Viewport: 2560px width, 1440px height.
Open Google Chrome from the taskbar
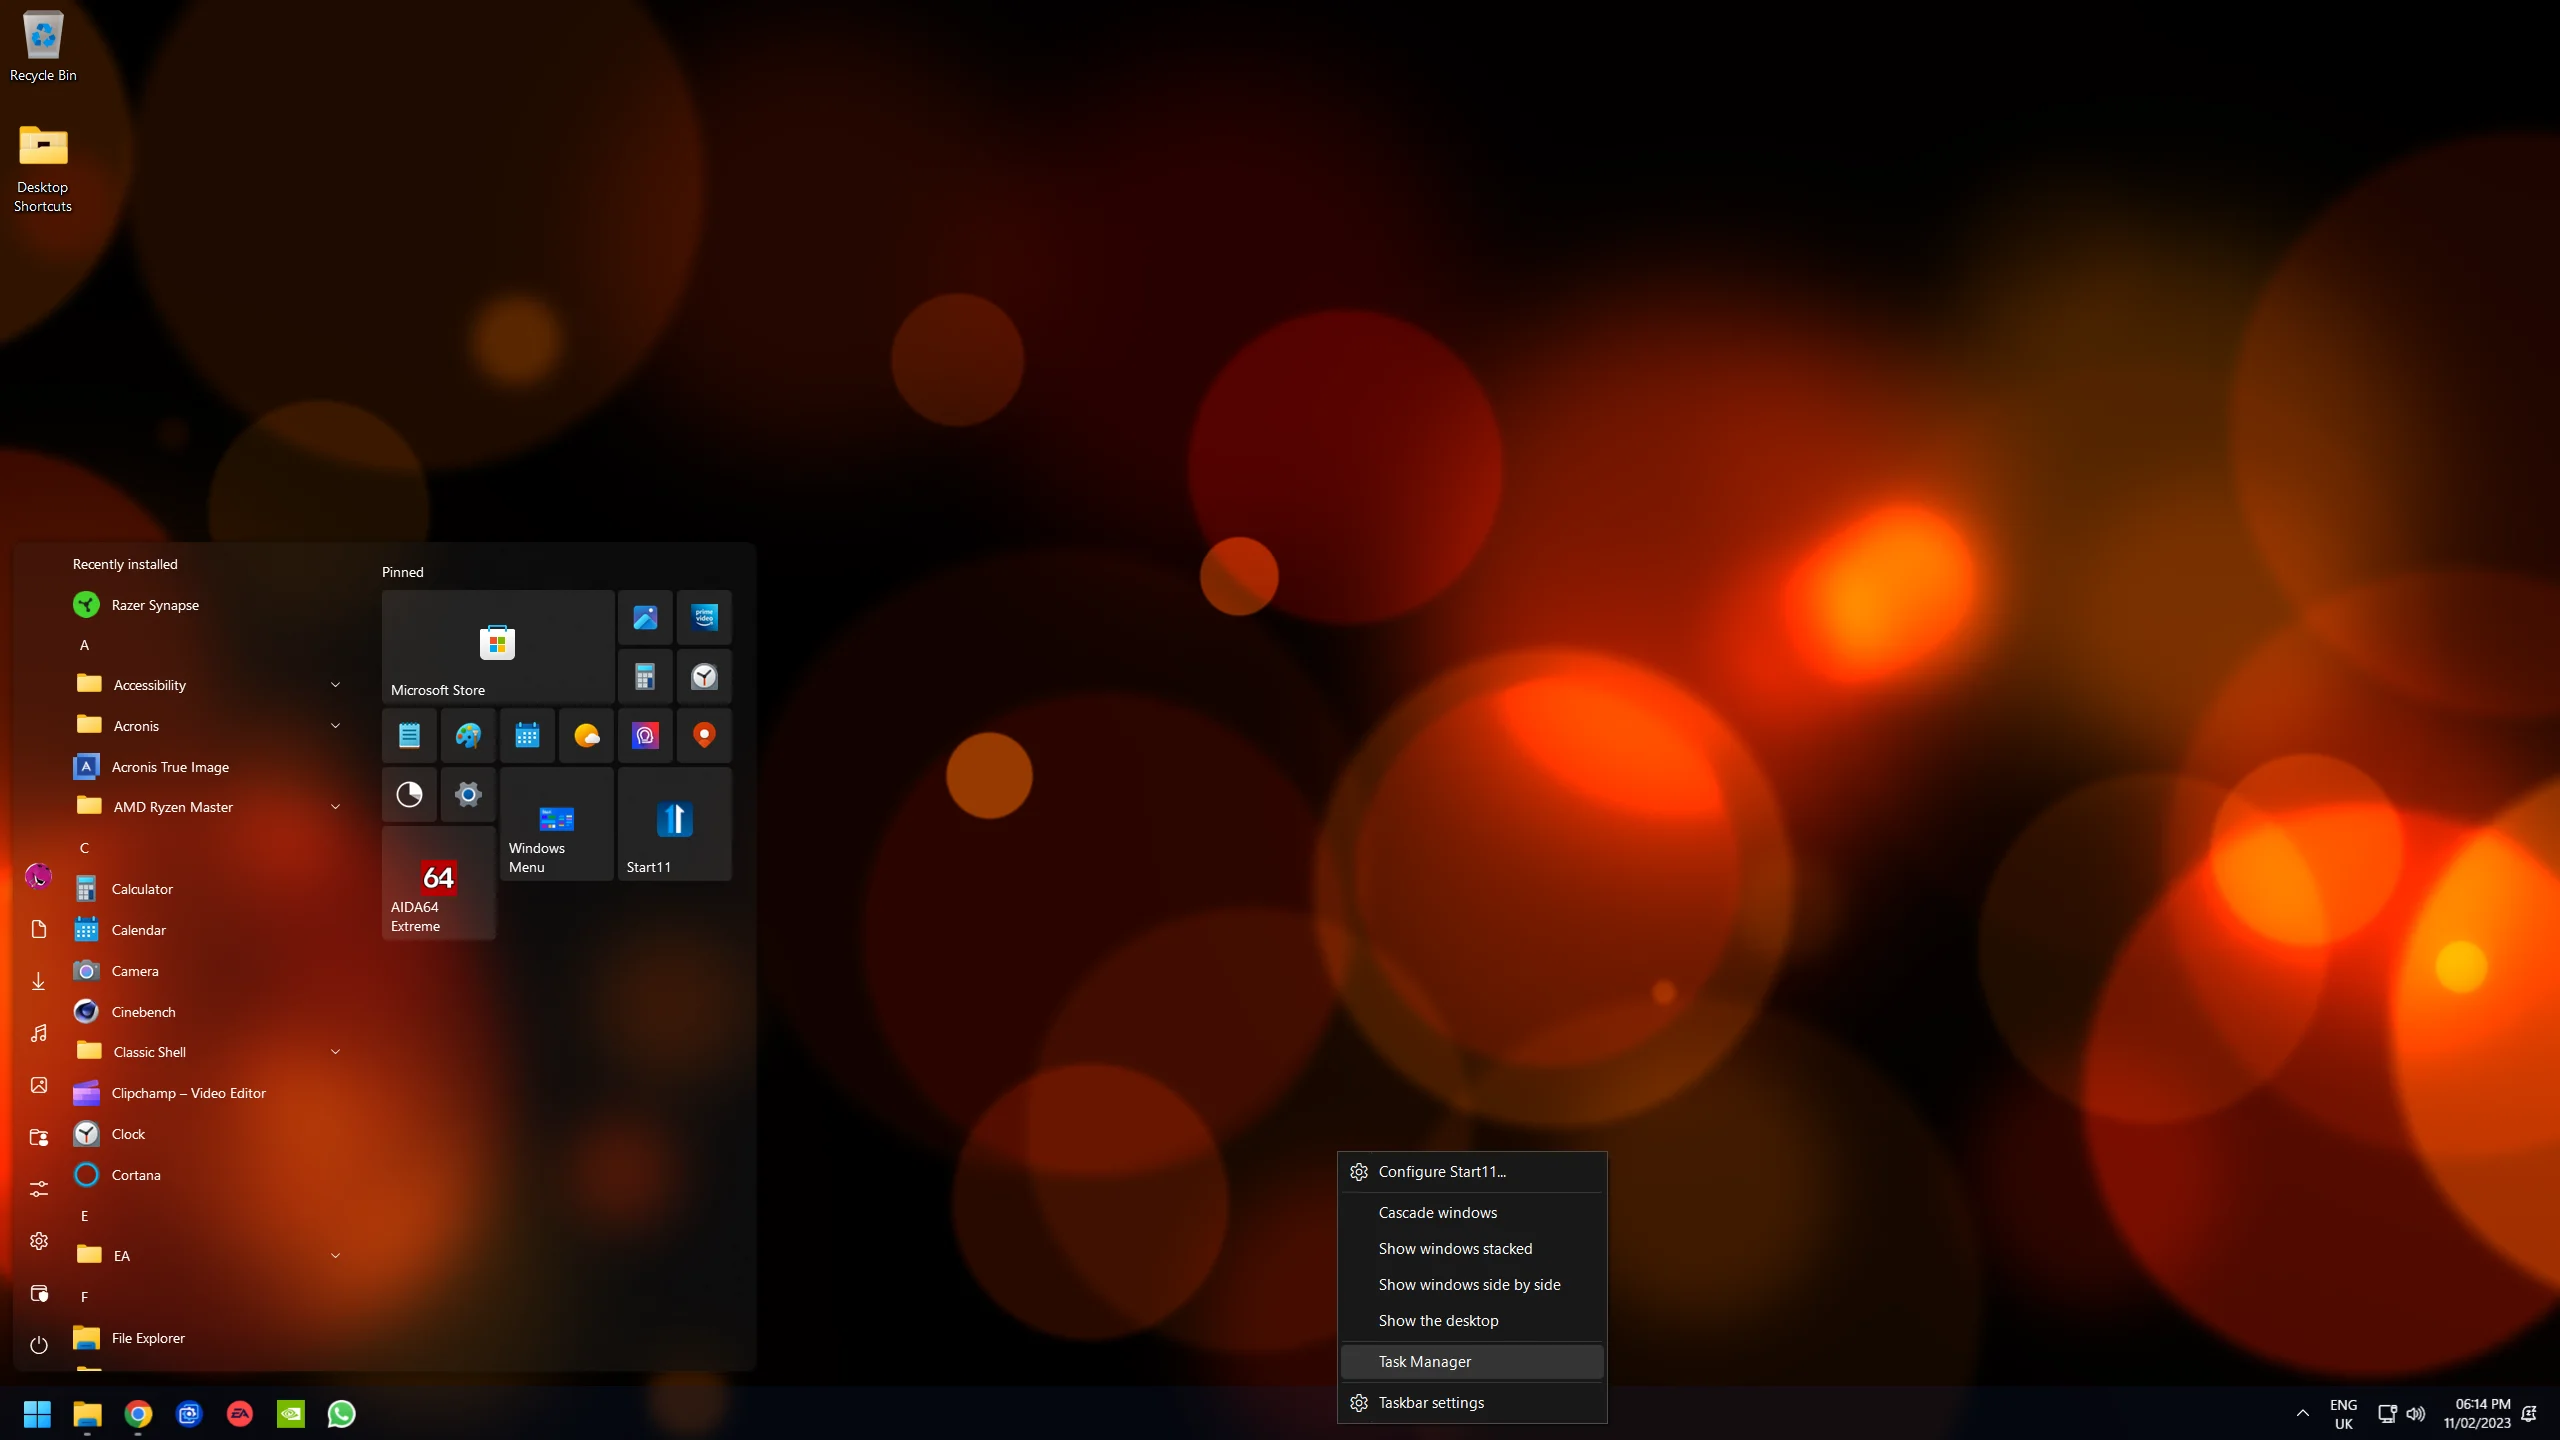coord(138,1413)
